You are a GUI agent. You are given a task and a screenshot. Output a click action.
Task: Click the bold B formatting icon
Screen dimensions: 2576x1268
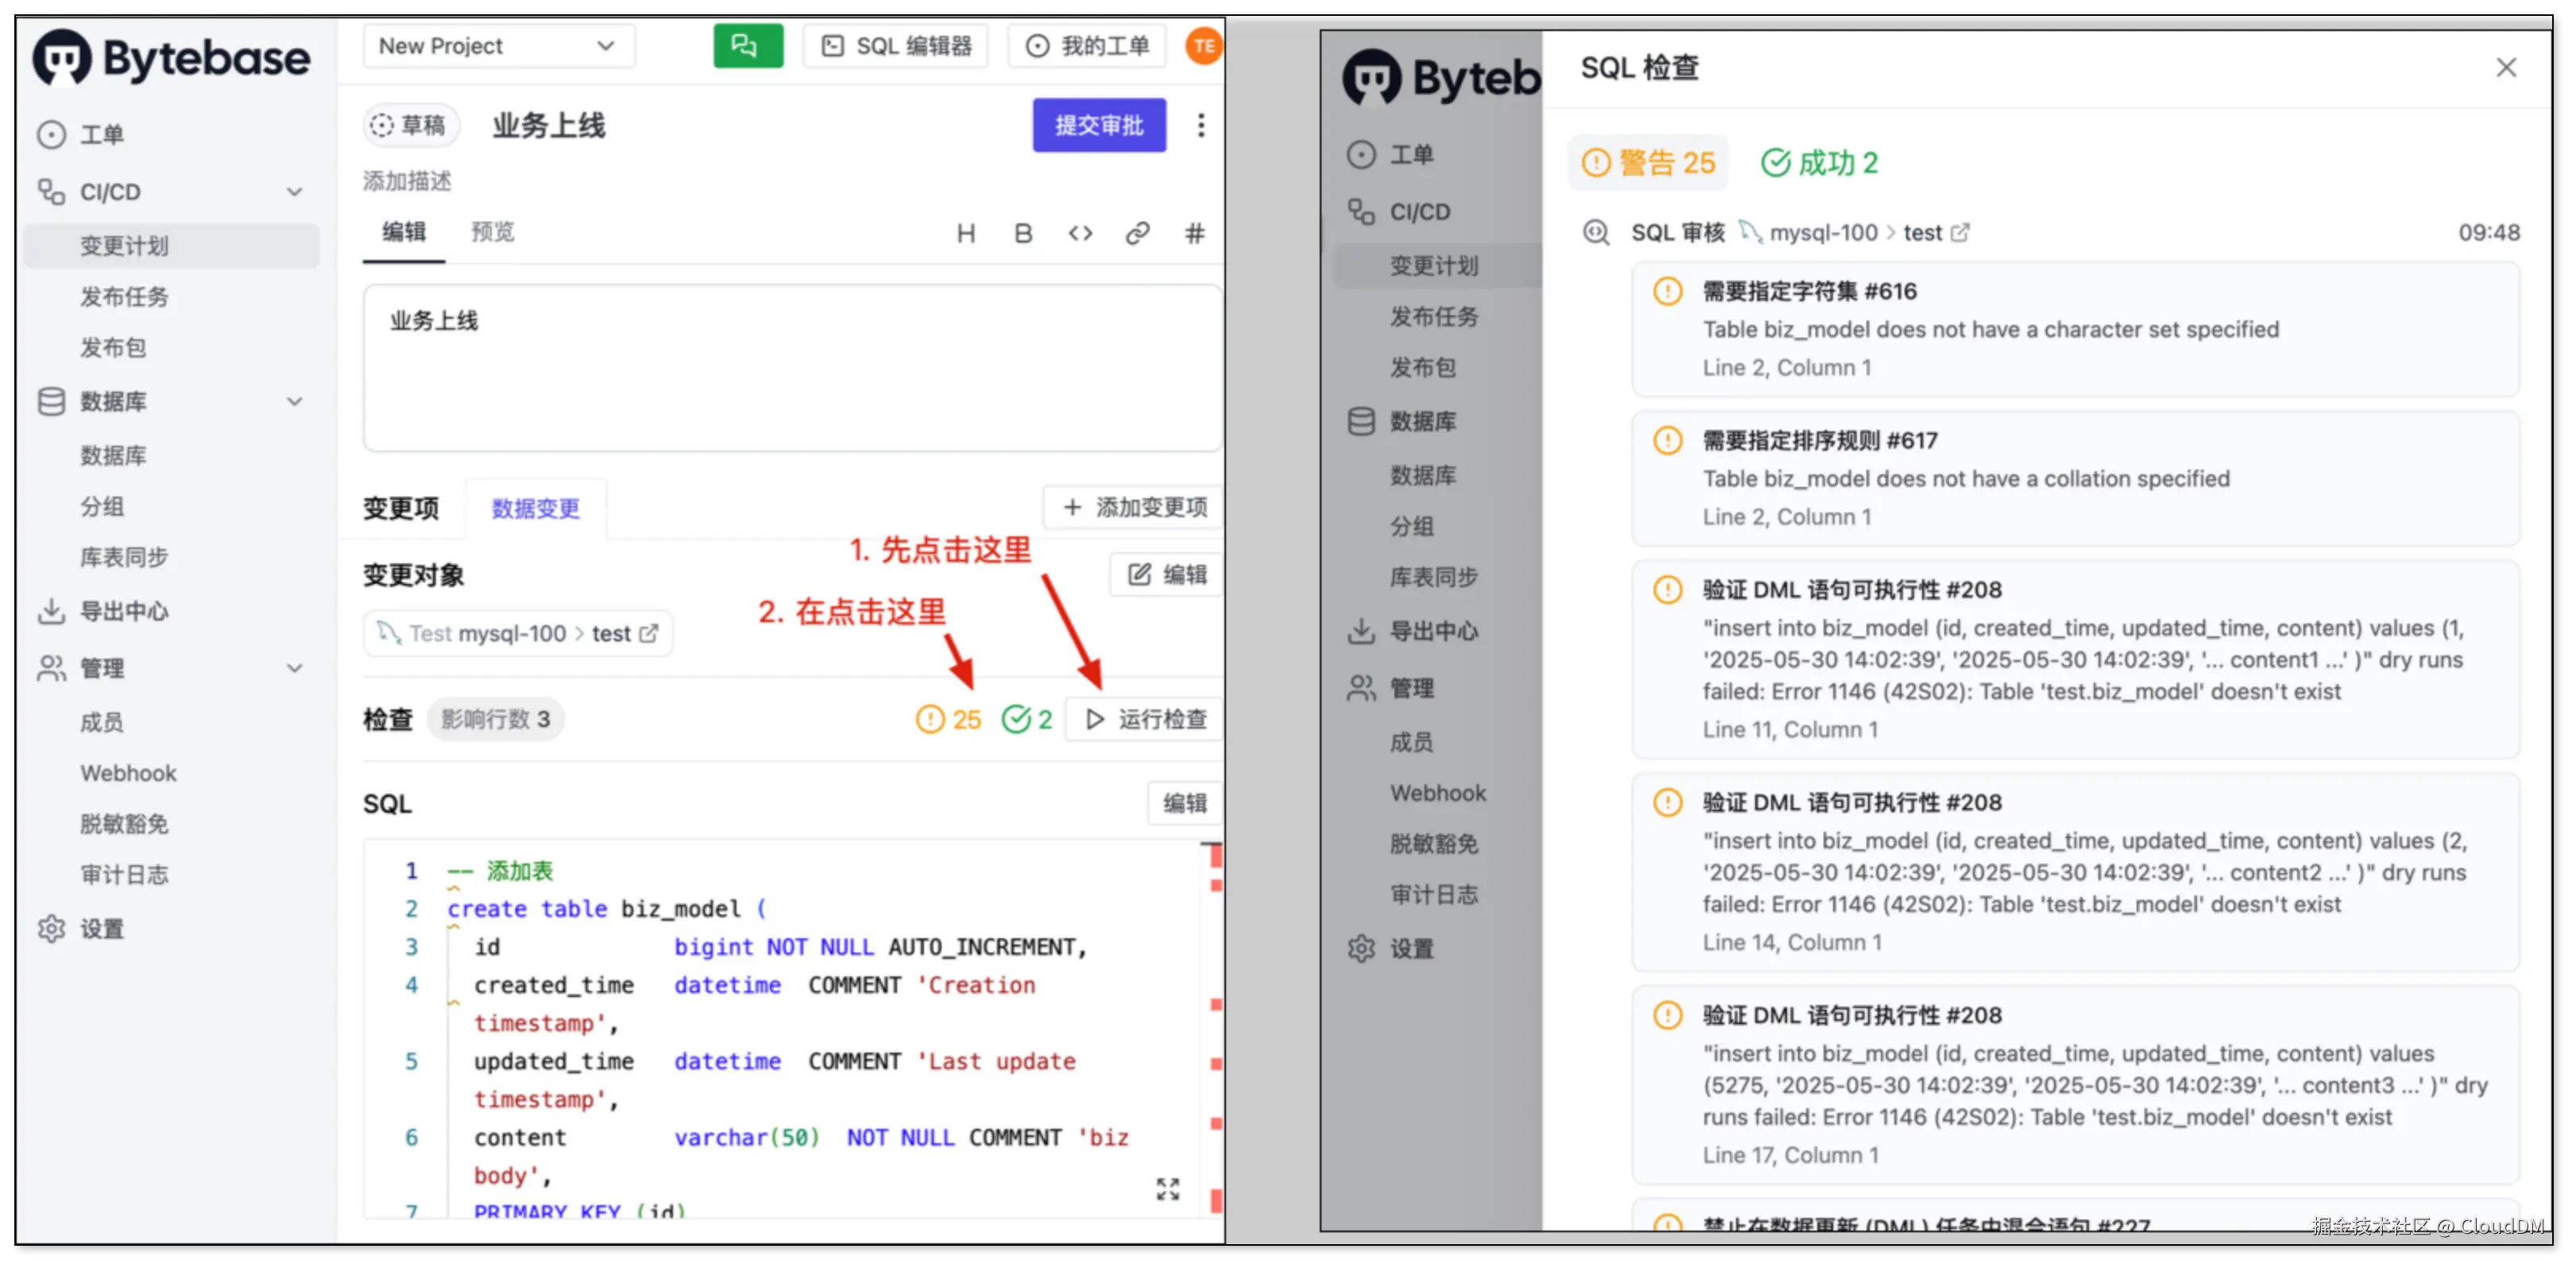(1022, 233)
